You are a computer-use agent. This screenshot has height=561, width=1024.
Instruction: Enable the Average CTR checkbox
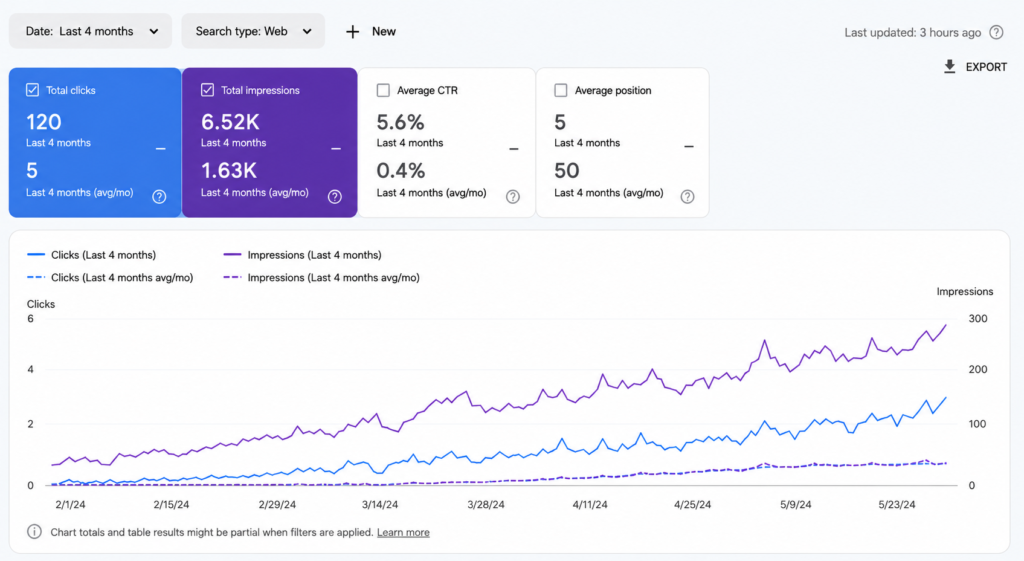click(x=383, y=90)
